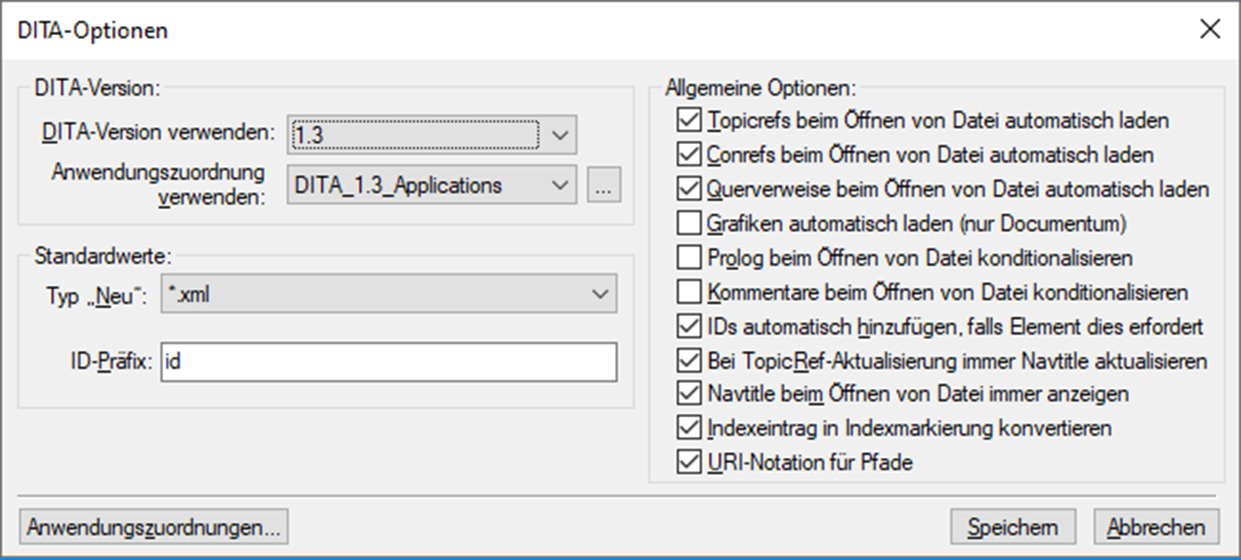1241x560 pixels.
Task: Click the ellipsis browse button
Action: (x=604, y=185)
